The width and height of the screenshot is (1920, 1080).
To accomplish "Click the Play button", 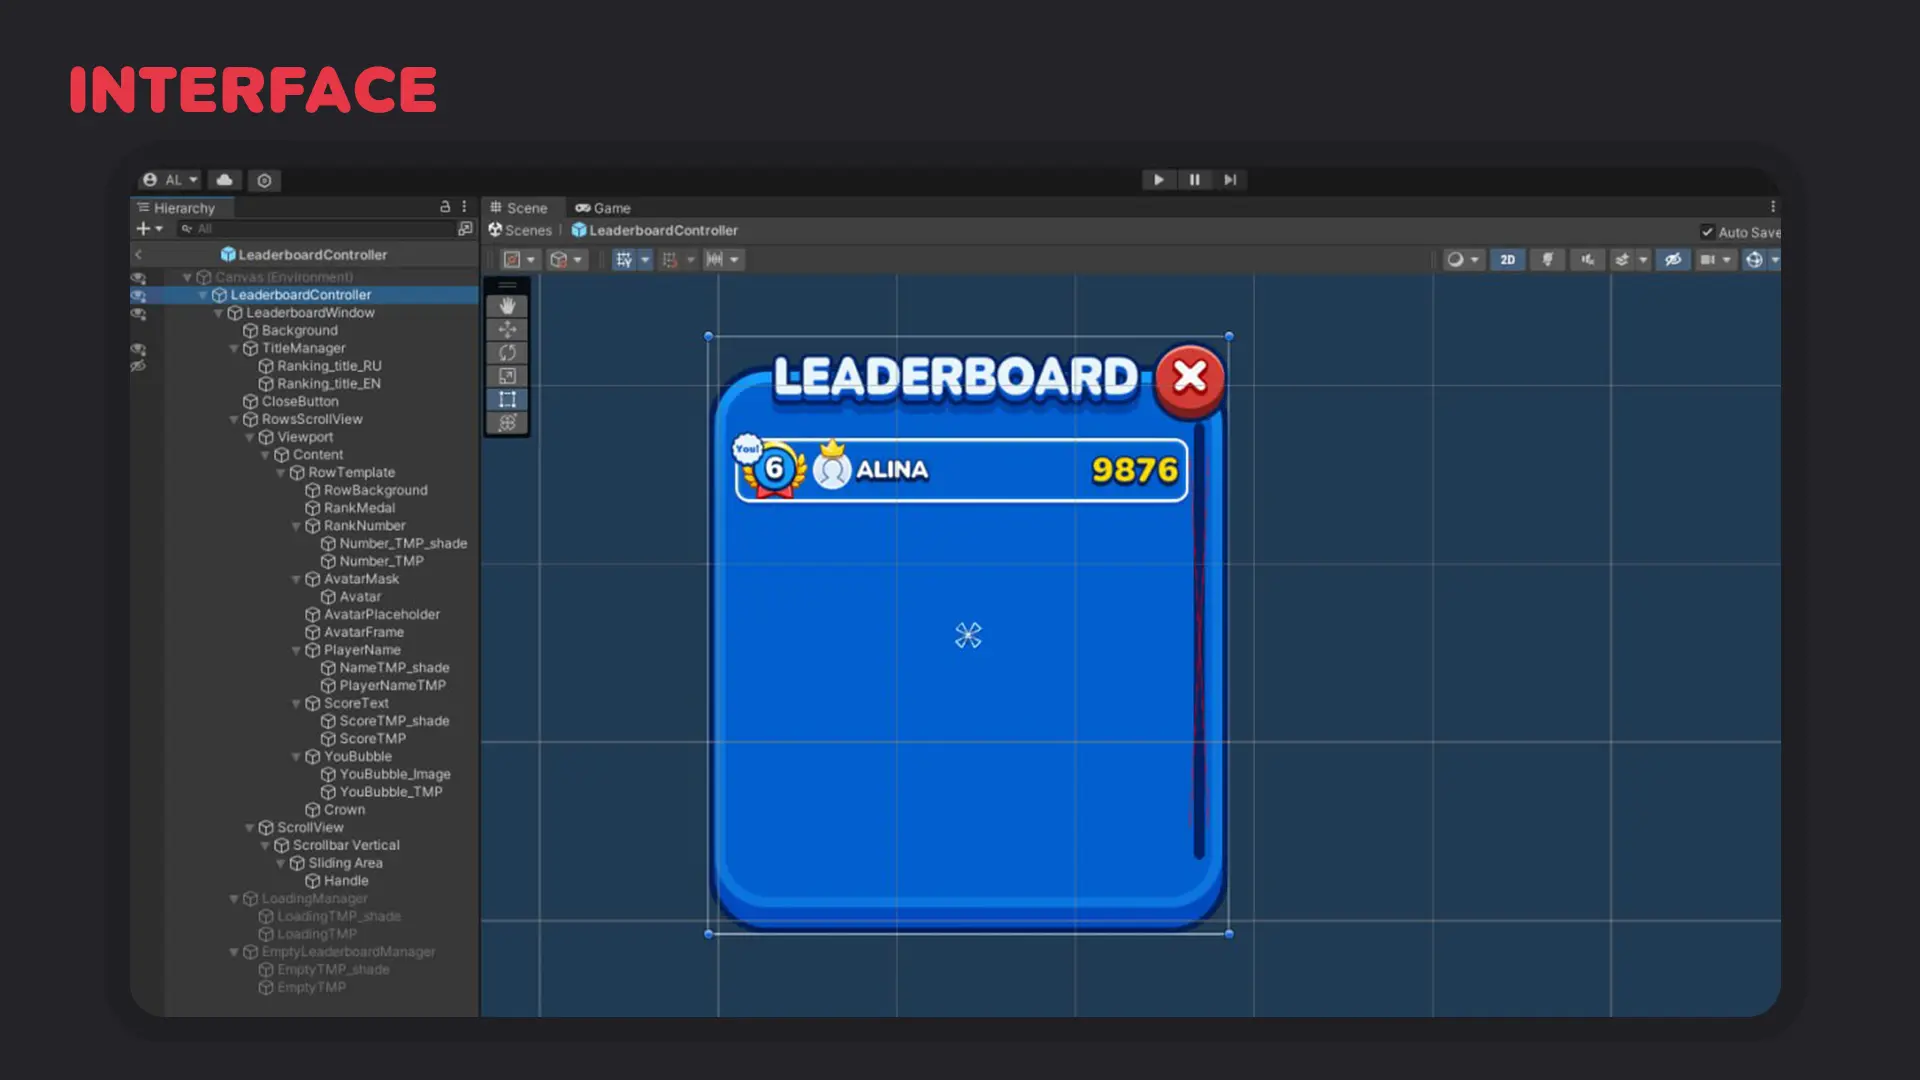I will (x=1158, y=180).
